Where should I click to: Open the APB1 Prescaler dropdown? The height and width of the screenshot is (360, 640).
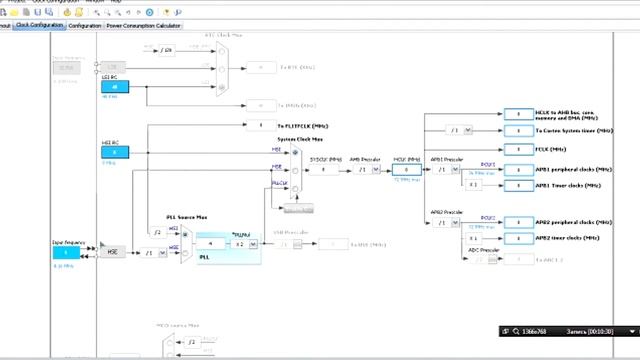456,169
